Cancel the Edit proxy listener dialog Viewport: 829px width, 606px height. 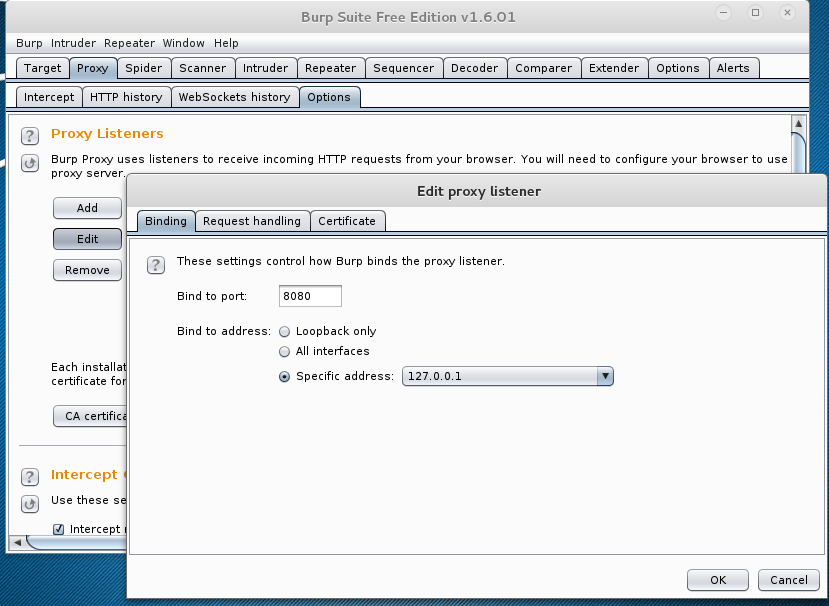(x=789, y=580)
